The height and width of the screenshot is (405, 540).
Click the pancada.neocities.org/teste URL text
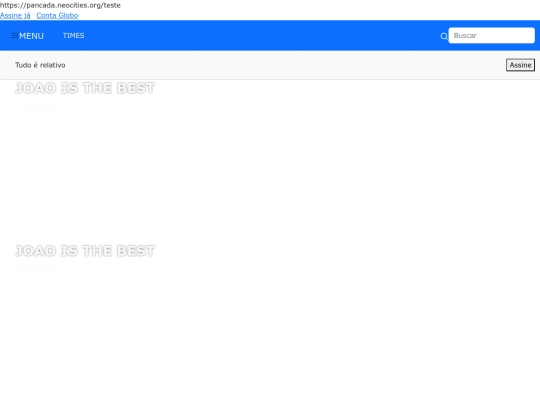click(60, 5)
